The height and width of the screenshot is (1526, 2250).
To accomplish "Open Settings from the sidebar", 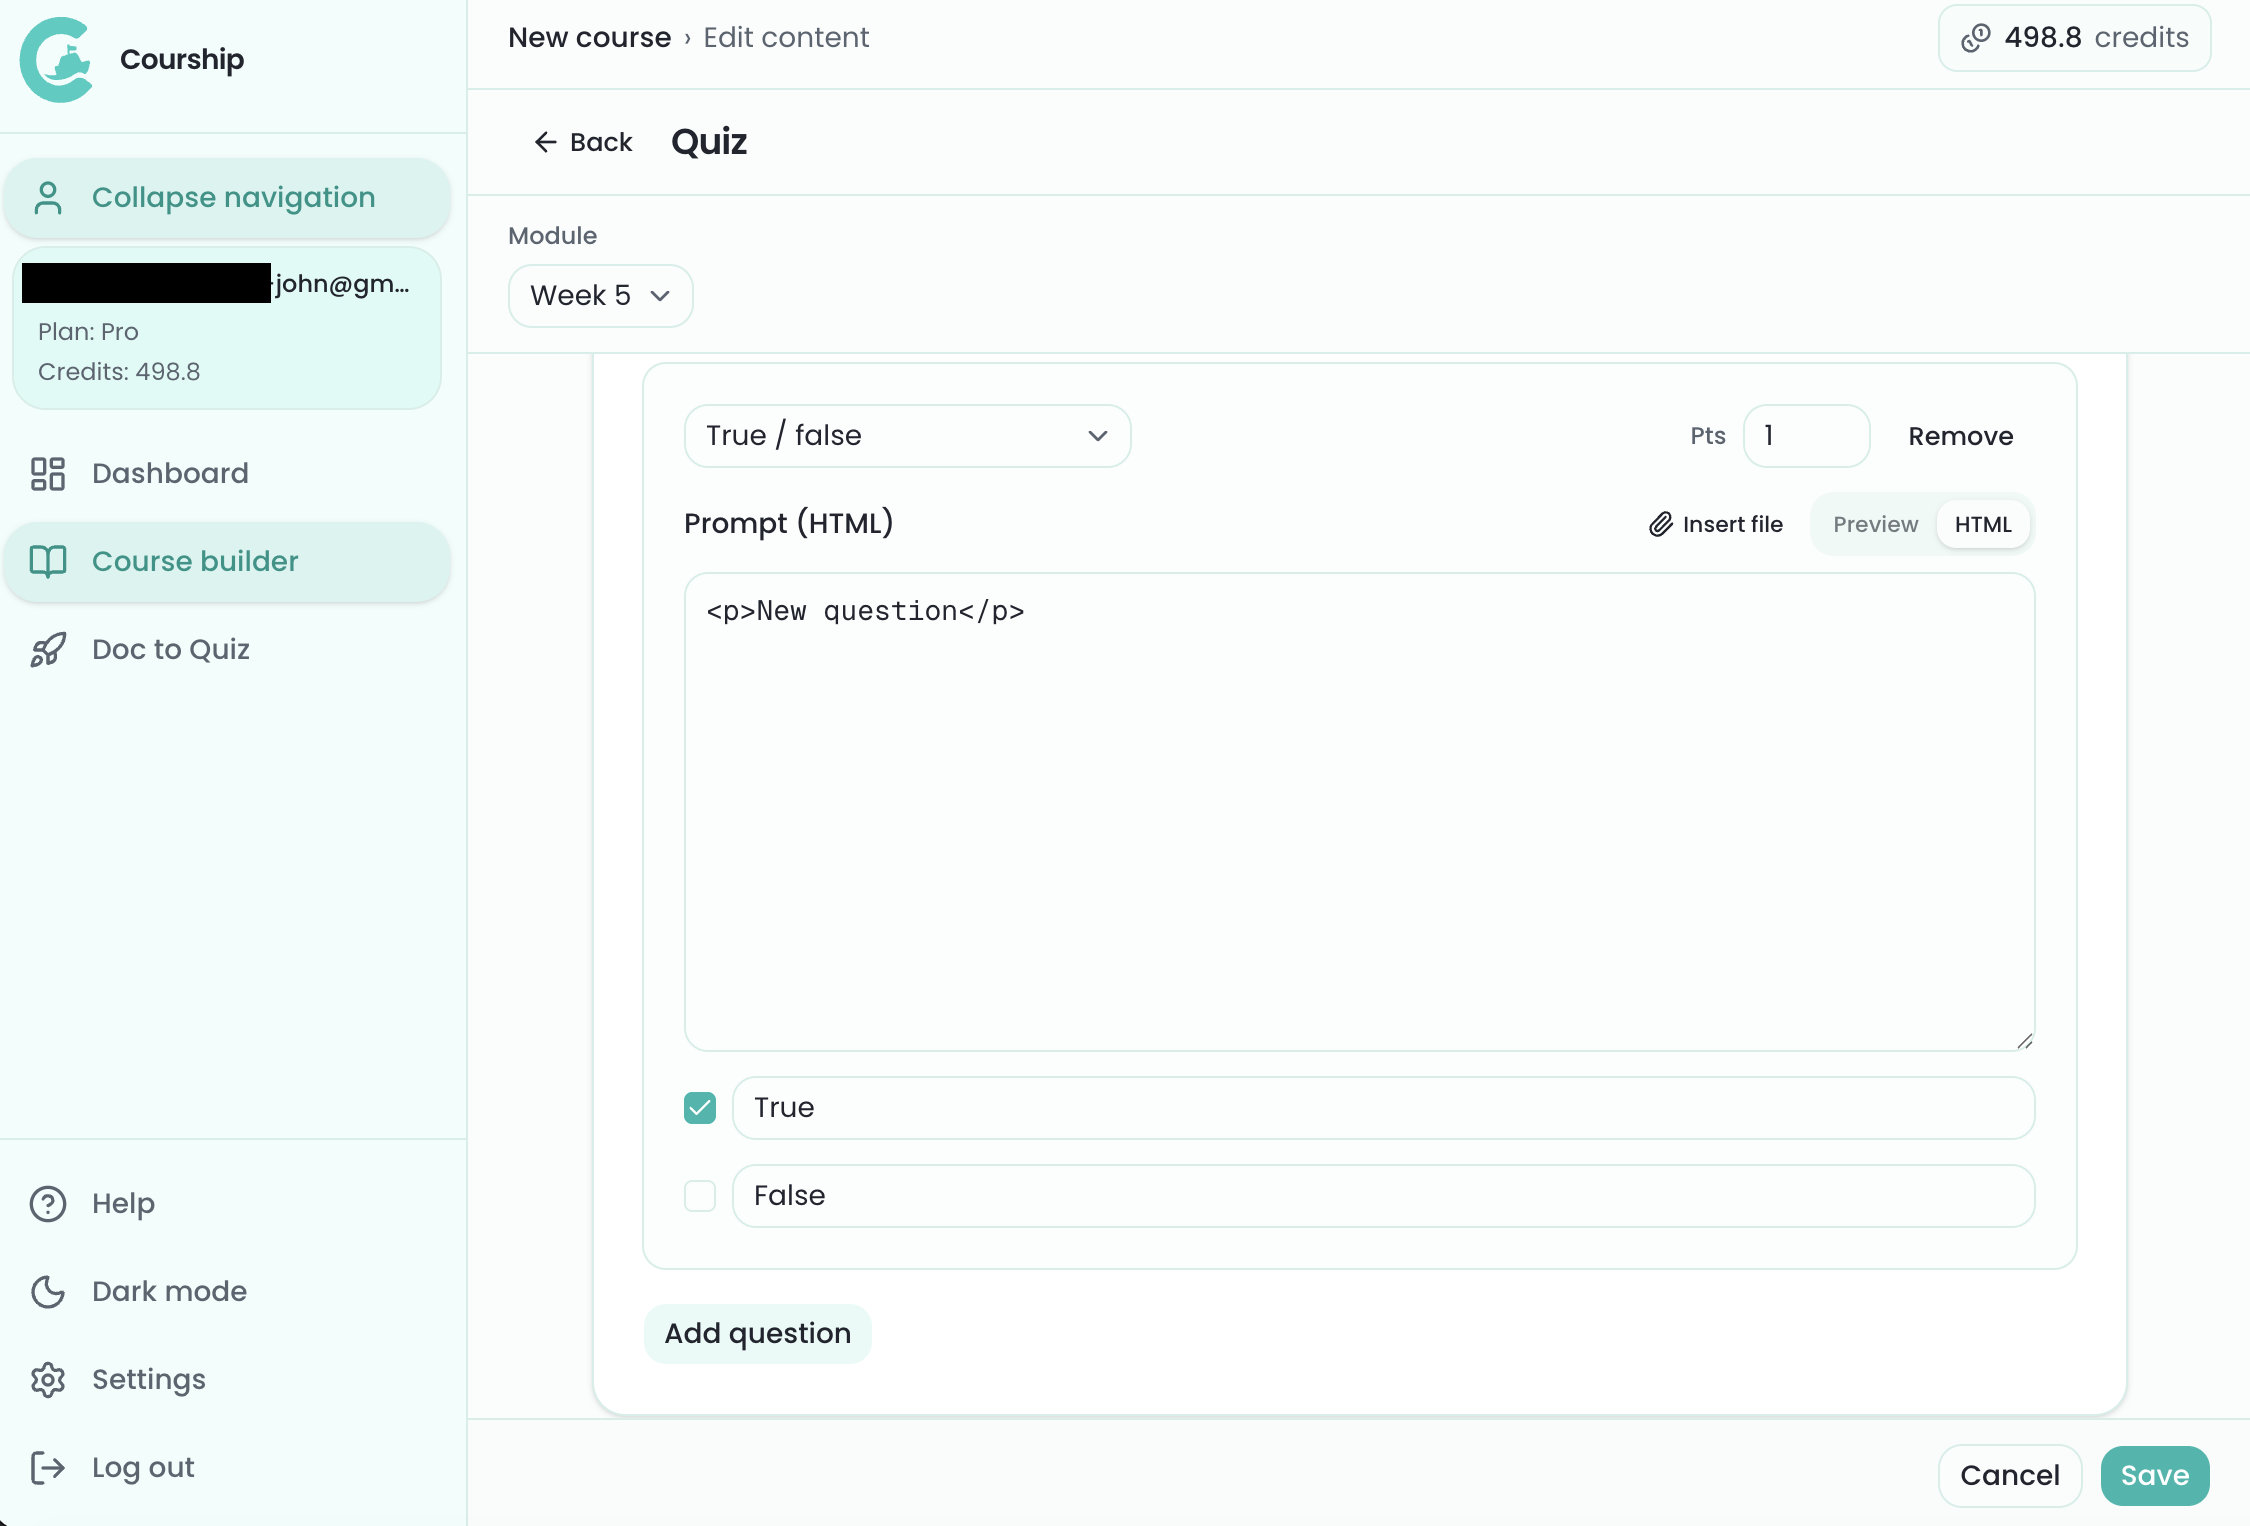I will (227, 1380).
